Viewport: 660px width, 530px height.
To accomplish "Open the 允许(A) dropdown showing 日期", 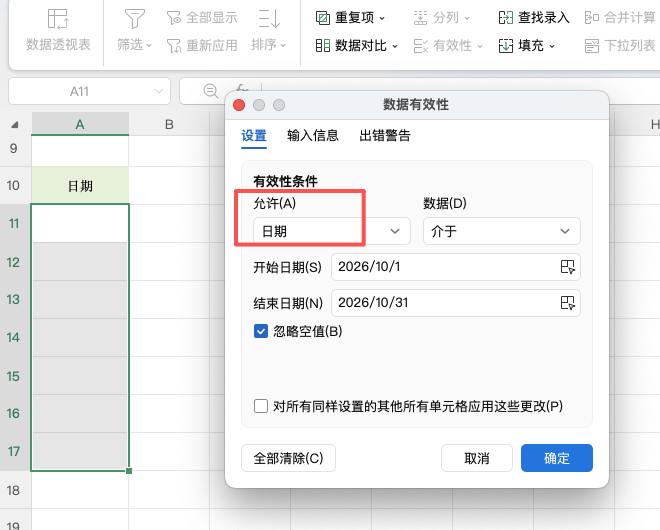I will (x=332, y=231).
